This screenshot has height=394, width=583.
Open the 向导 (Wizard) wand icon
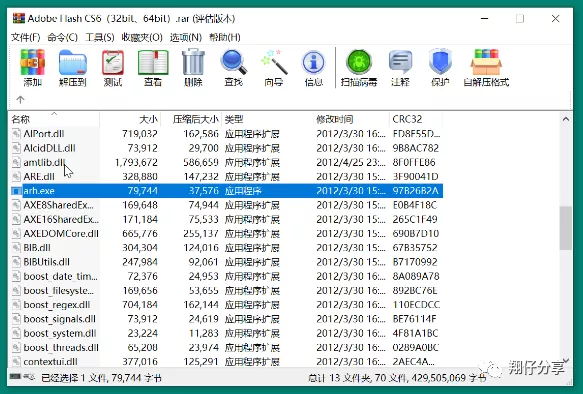click(x=274, y=62)
